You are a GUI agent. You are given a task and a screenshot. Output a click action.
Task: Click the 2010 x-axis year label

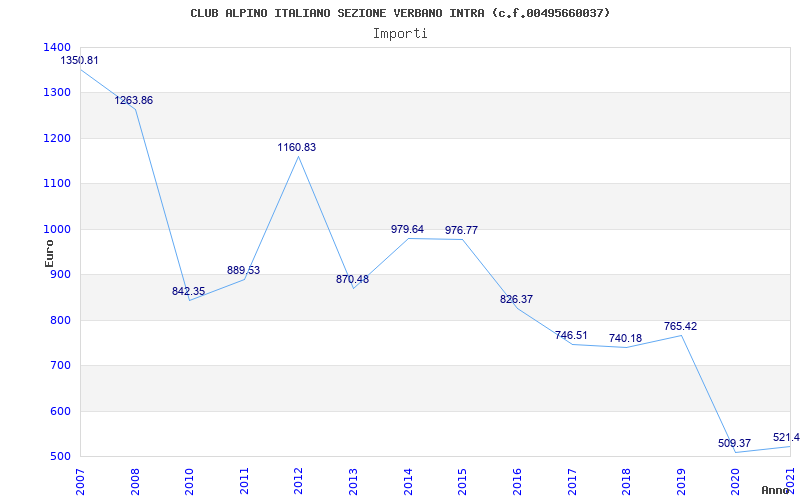189,481
